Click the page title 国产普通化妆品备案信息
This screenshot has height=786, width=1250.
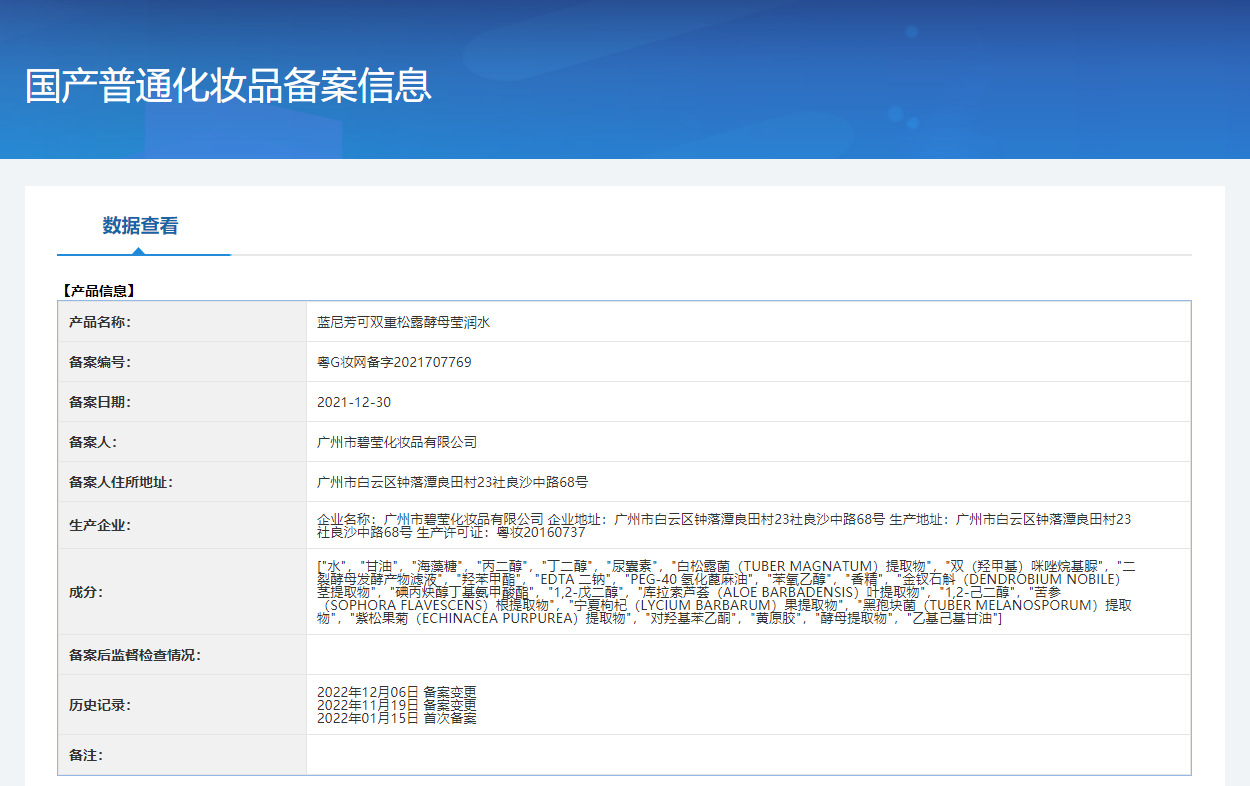point(228,86)
